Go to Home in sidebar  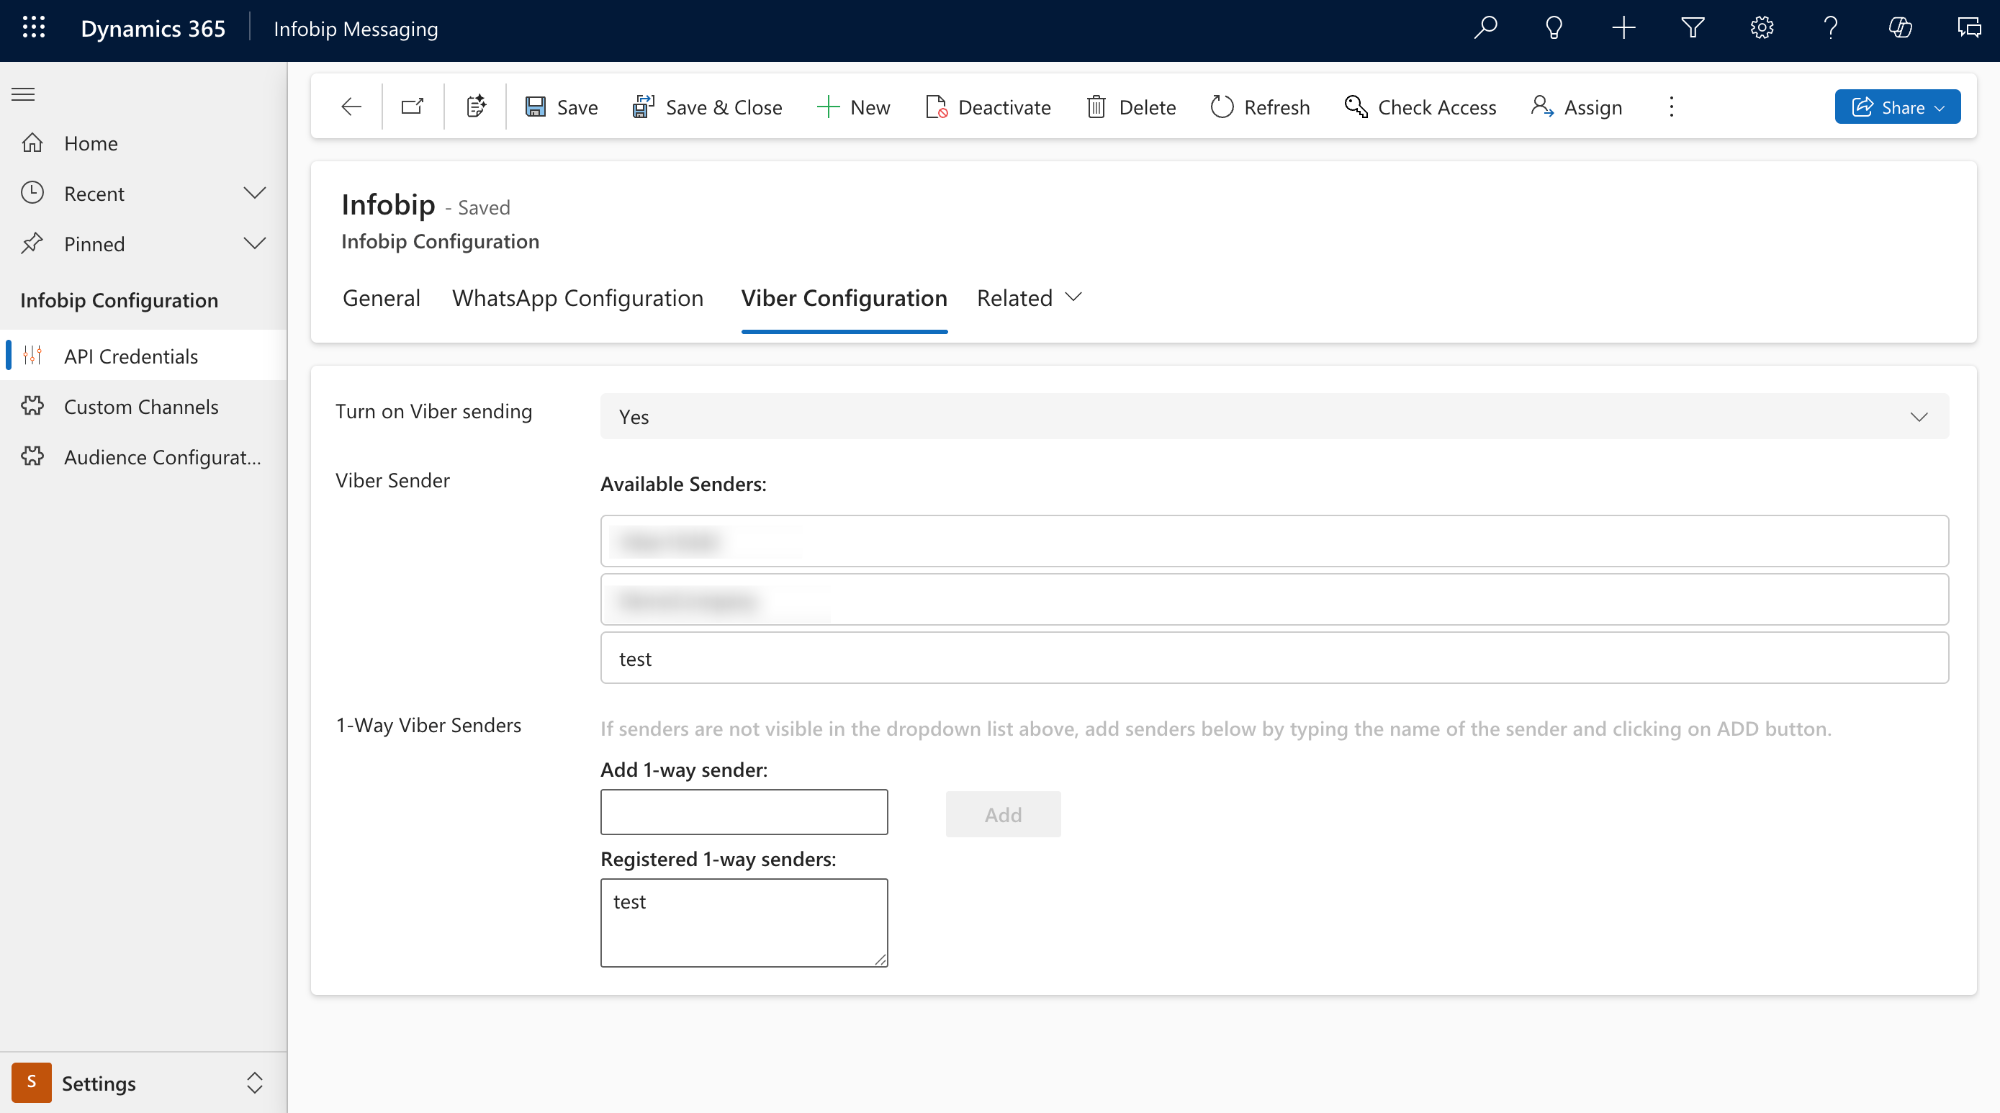[144, 143]
